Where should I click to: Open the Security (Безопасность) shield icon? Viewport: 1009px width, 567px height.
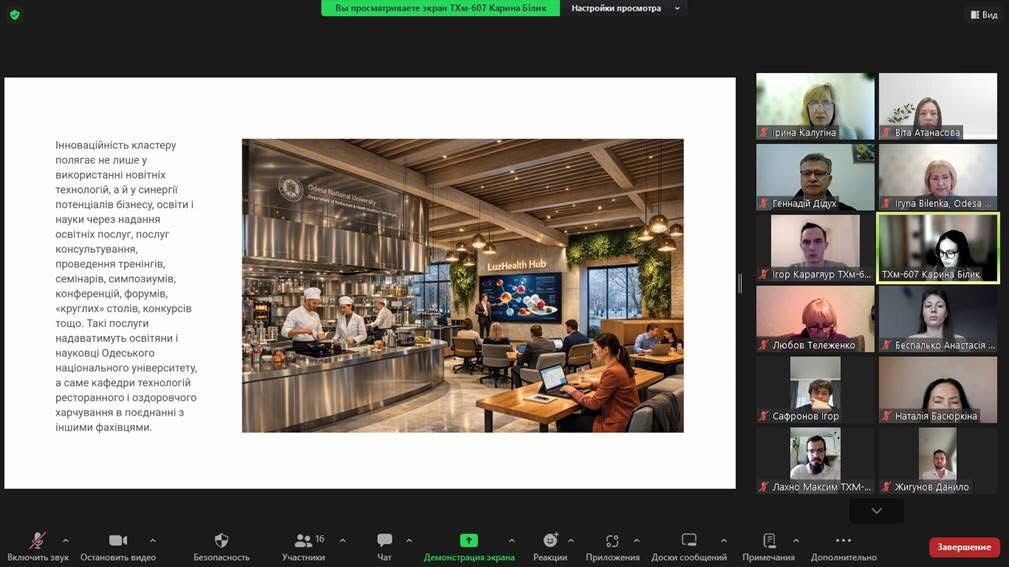click(221, 541)
